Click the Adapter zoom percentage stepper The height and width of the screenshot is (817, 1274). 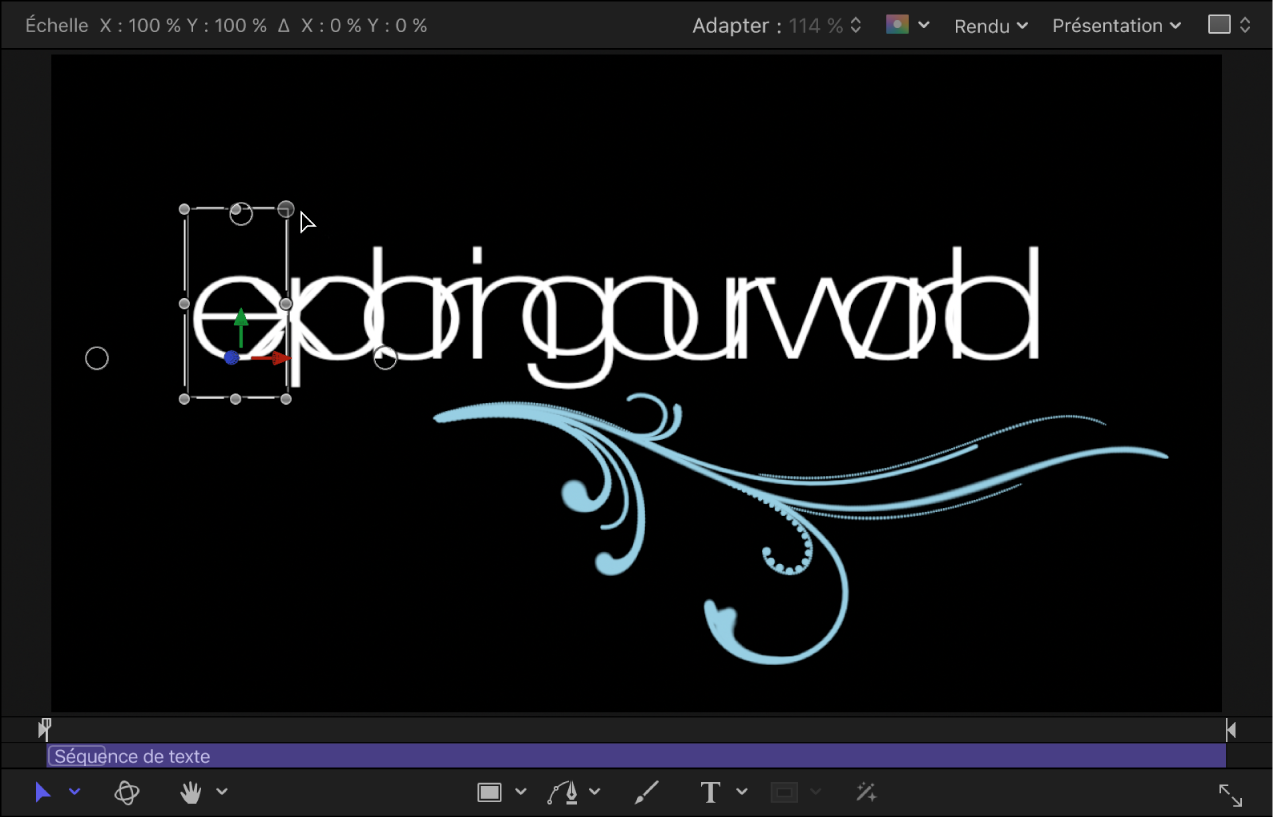click(856, 26)
